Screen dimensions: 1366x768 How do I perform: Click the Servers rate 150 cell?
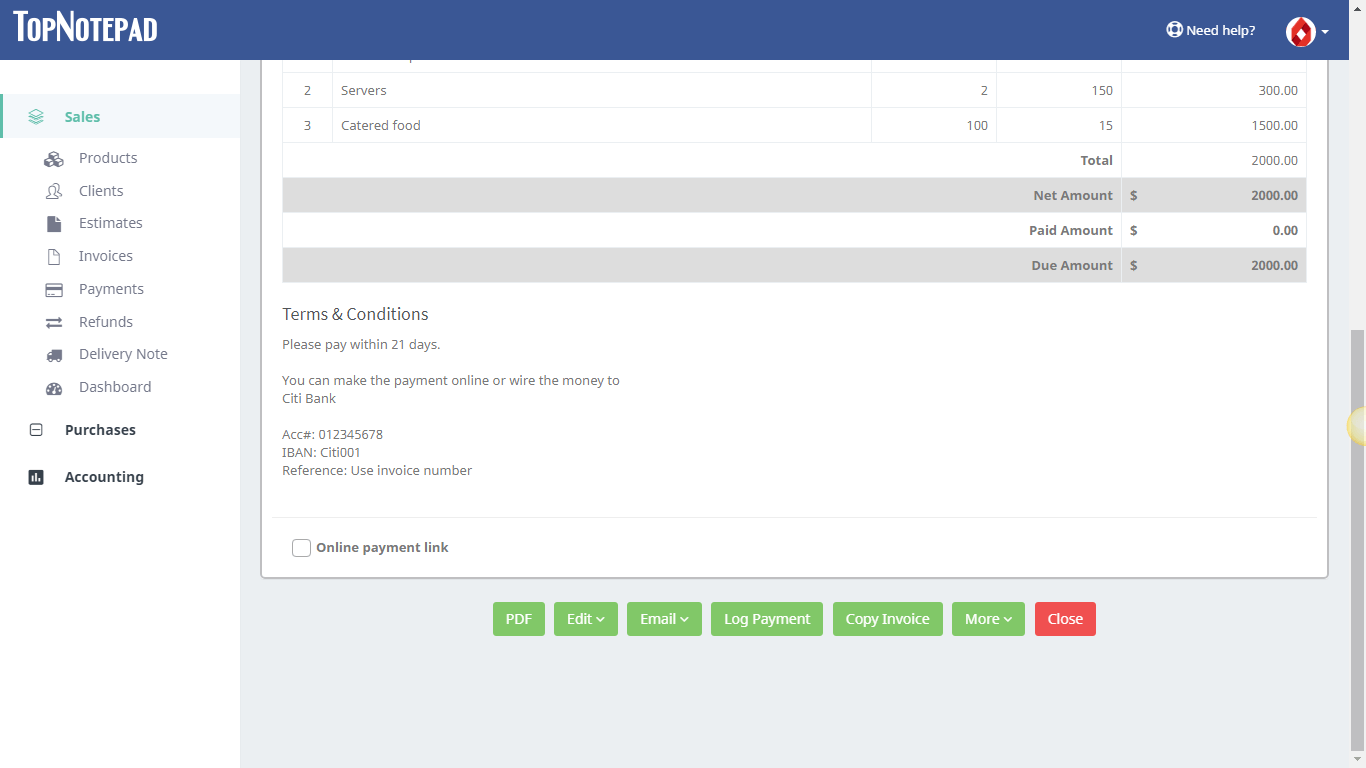tap(1102, 90)
